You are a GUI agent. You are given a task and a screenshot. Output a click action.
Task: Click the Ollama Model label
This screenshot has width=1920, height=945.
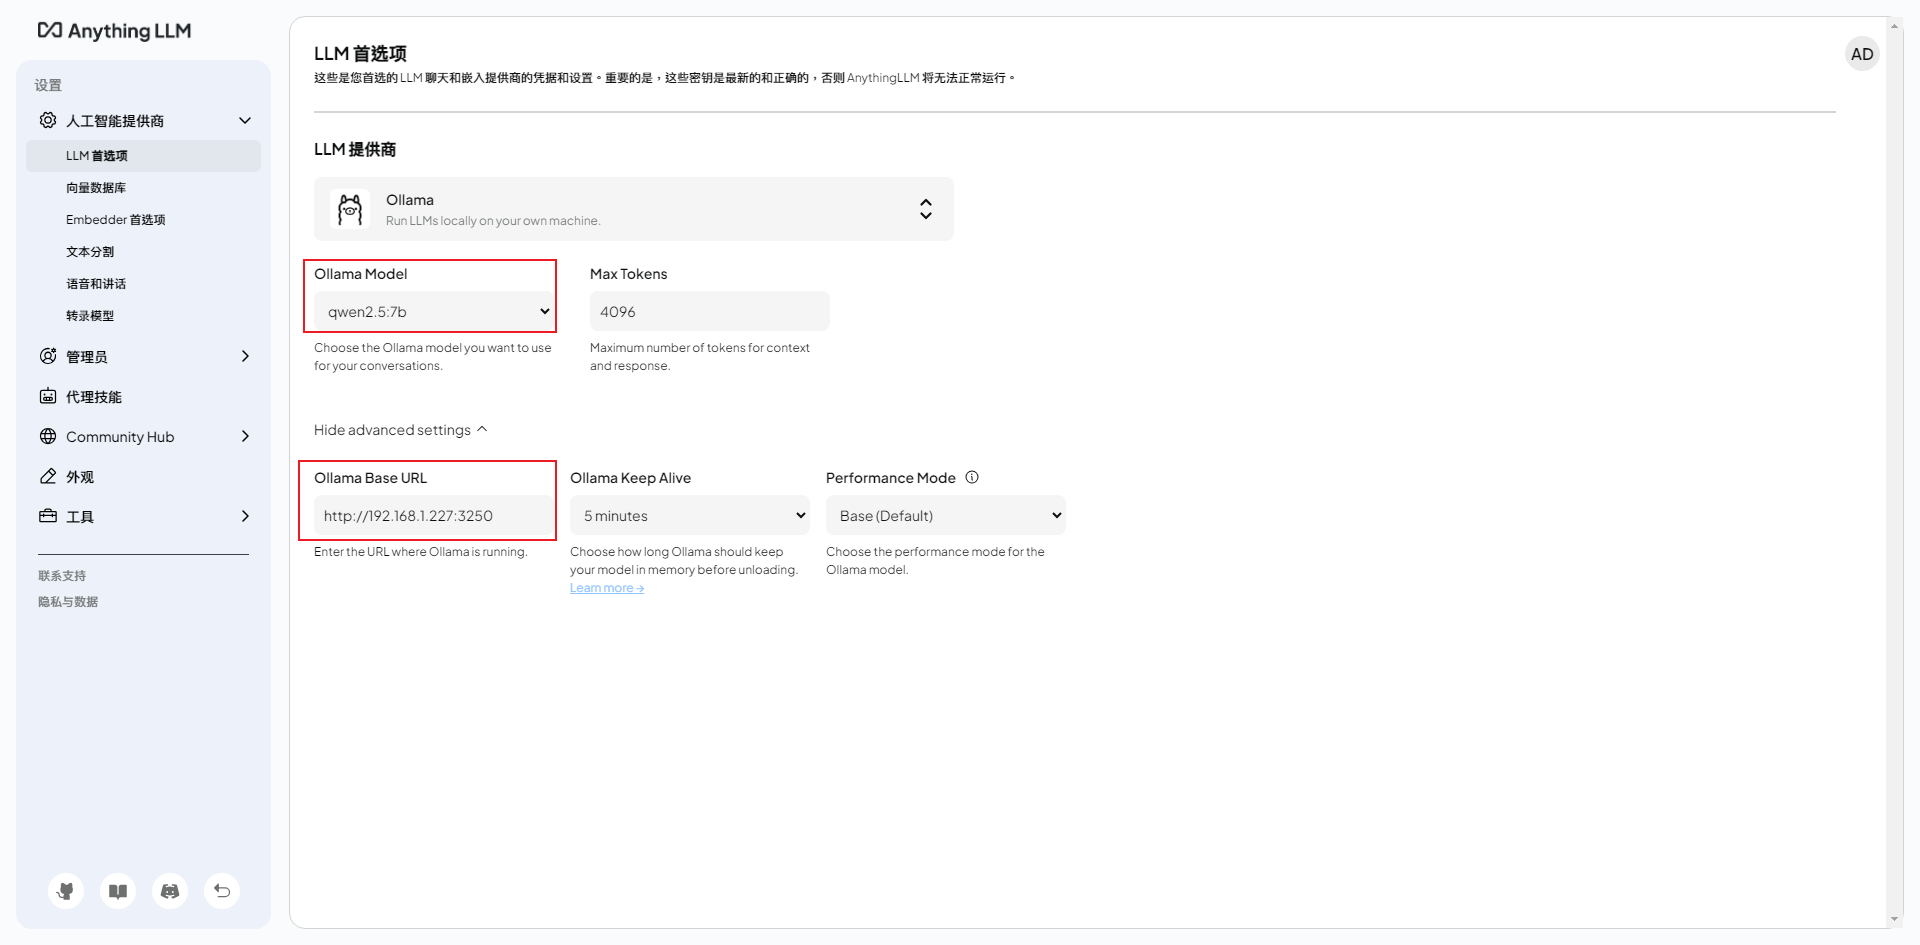point(361,274)
